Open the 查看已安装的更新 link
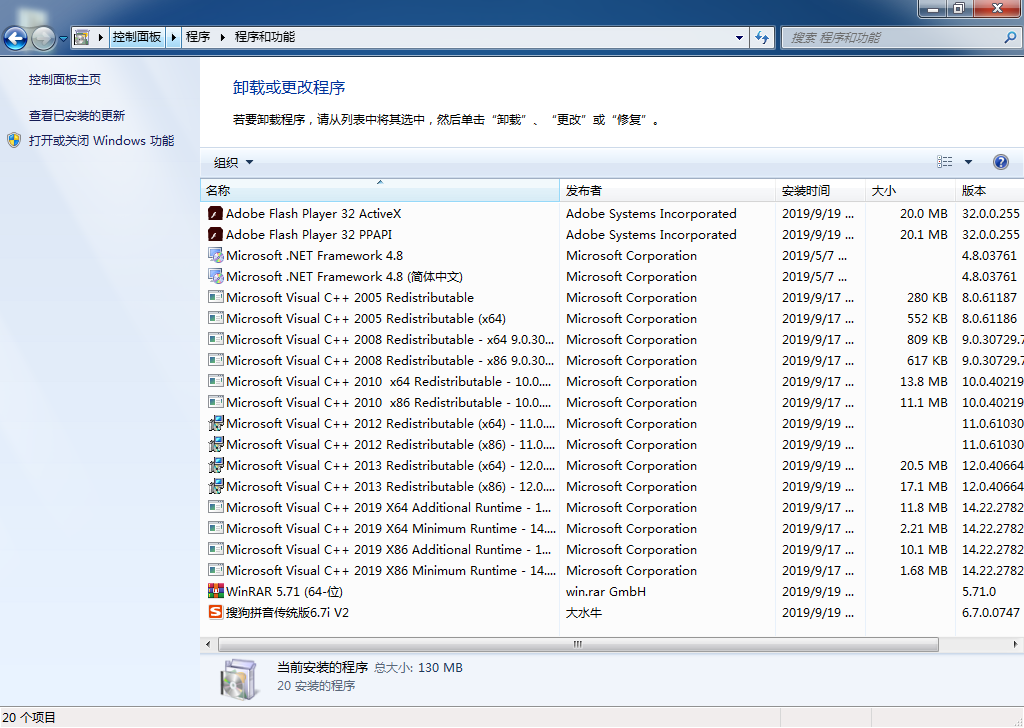Viewport: 1024px width, 728px height. (76, 116)
